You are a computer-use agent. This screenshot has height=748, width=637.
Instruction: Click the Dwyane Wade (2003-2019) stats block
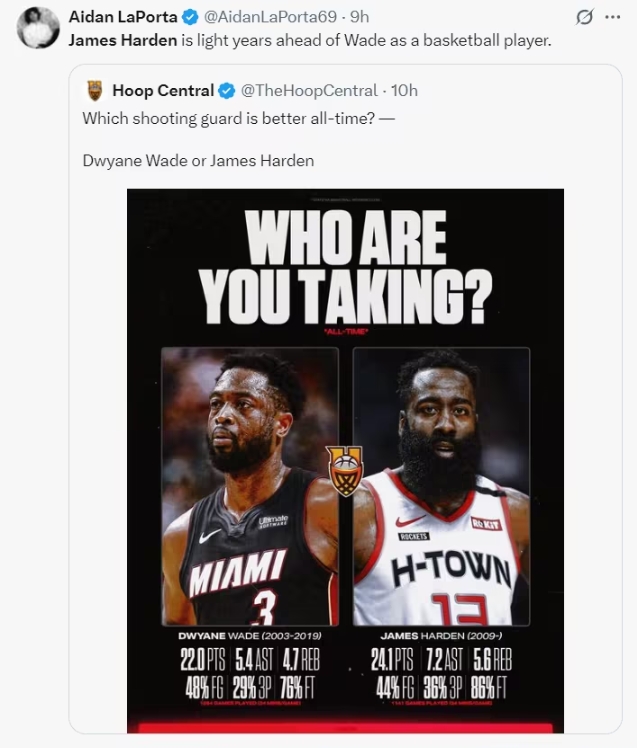coord(250,670)
